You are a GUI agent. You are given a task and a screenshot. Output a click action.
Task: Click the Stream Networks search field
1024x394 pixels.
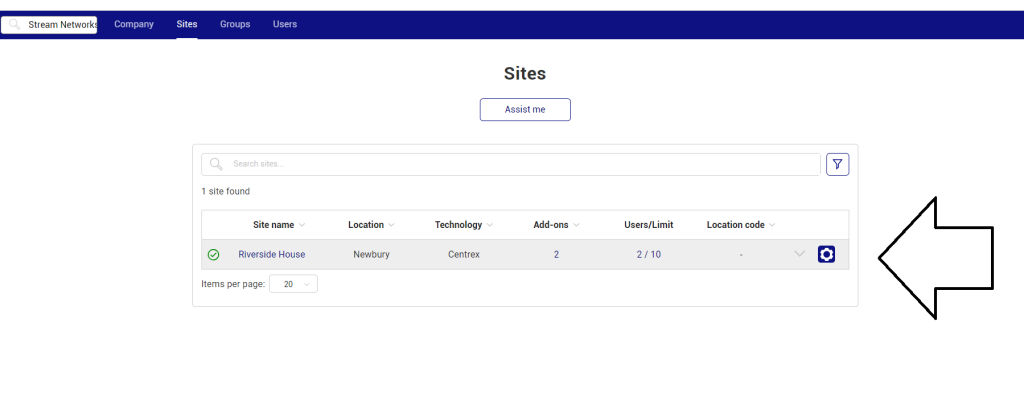[x=49, y=25]
